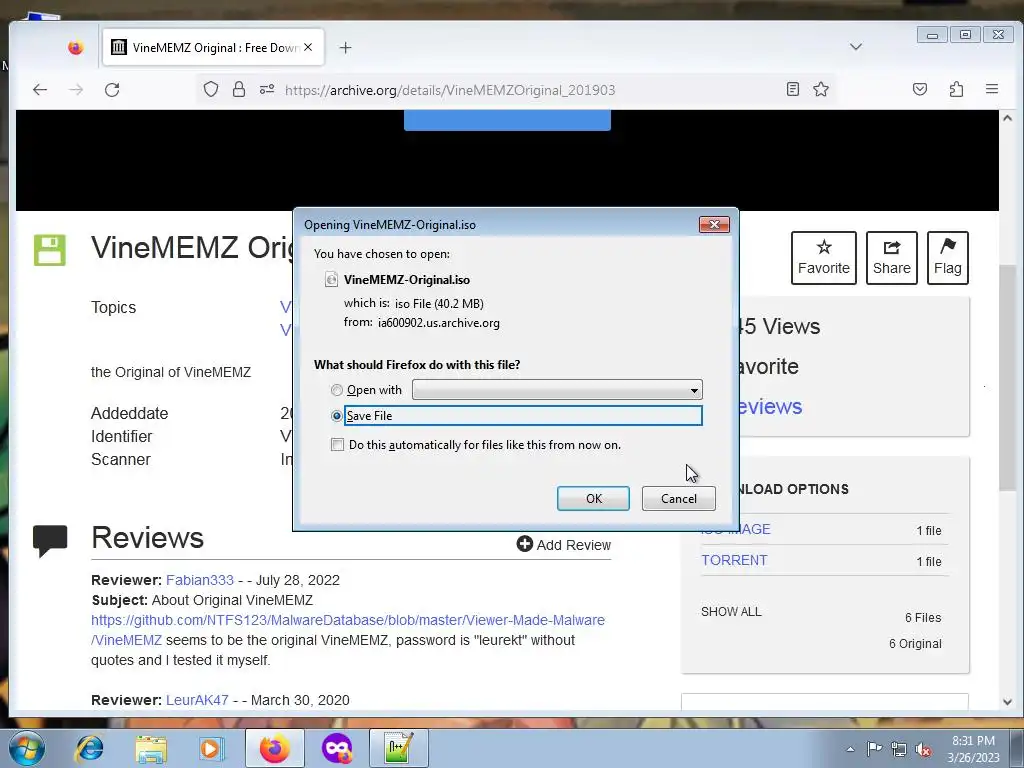The width and height of the screenshot is (1024, 768).
Task: Click the Firefox taskbar icon
Action: pos(274,748)
